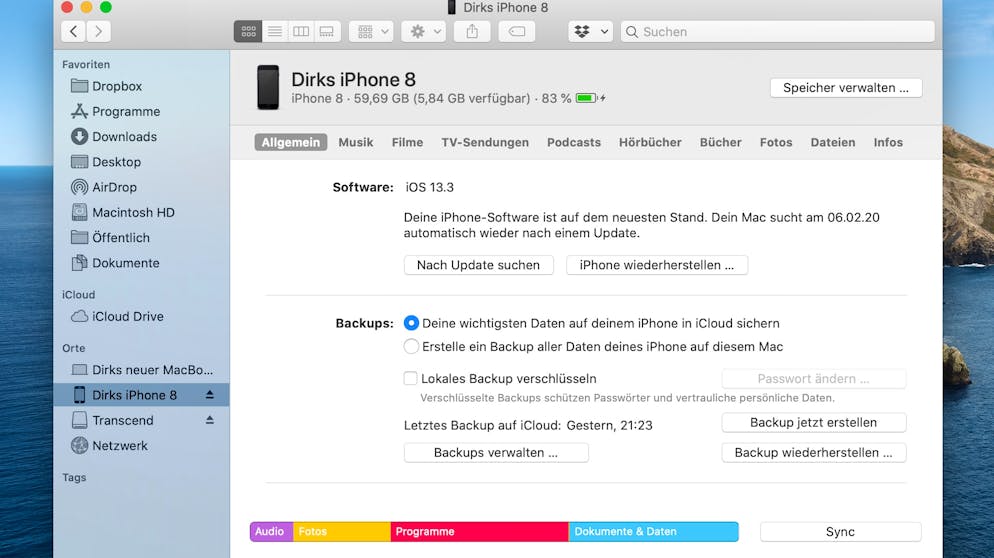Open the group-by arrangement dropdown

pyautogui.click(x=371, y=31)
